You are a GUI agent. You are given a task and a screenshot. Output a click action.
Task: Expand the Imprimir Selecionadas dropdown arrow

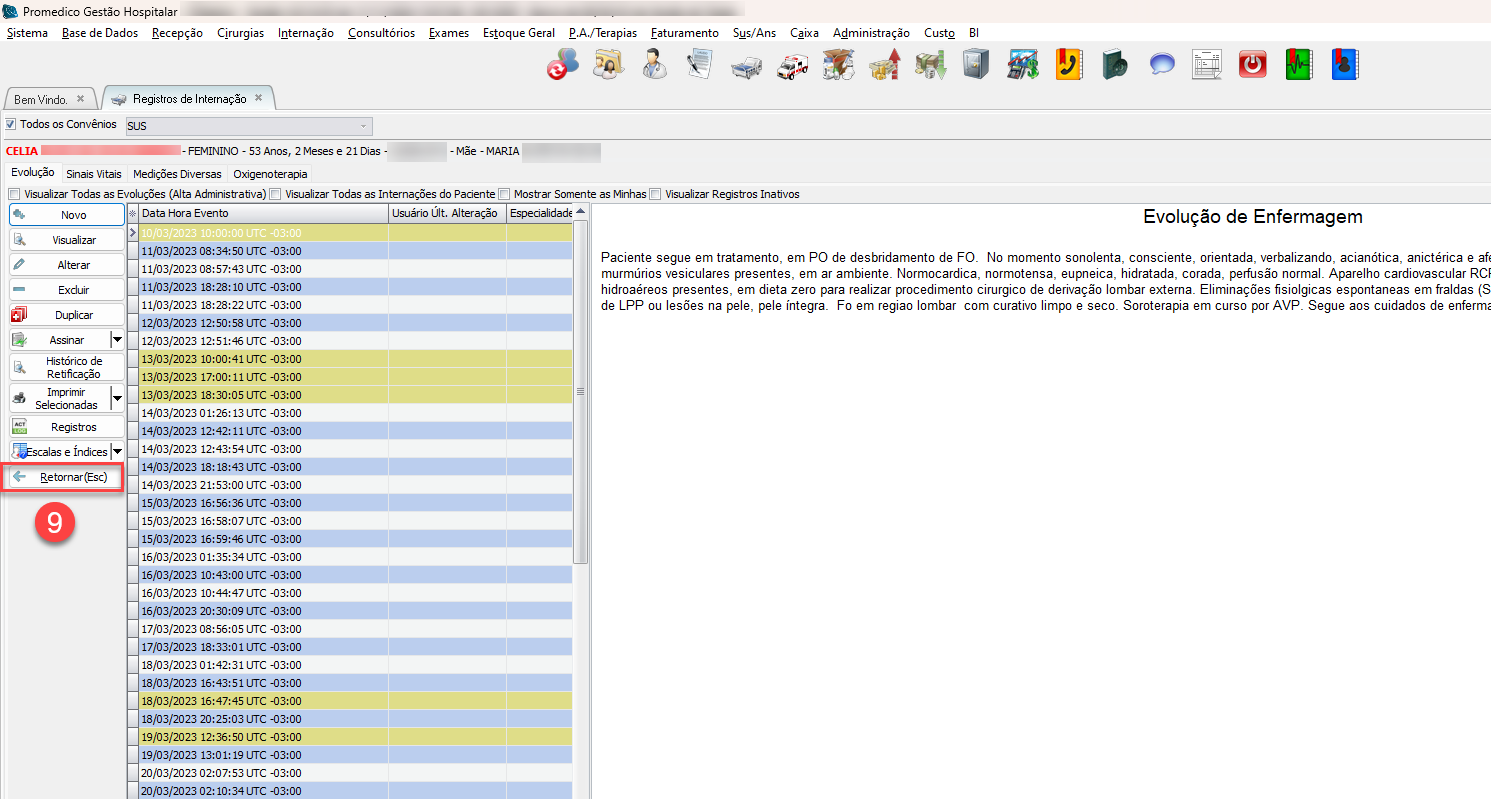pyautogui.click(x=117, y=398)
